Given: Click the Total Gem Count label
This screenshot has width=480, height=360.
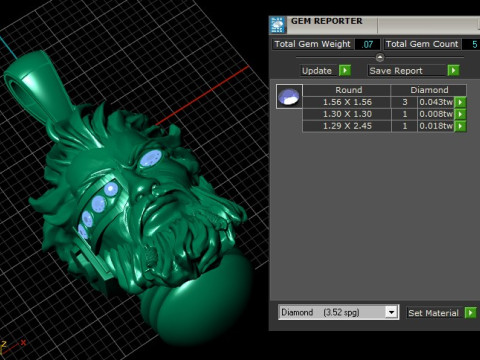Looking at the screenshot, I should 422,44.
